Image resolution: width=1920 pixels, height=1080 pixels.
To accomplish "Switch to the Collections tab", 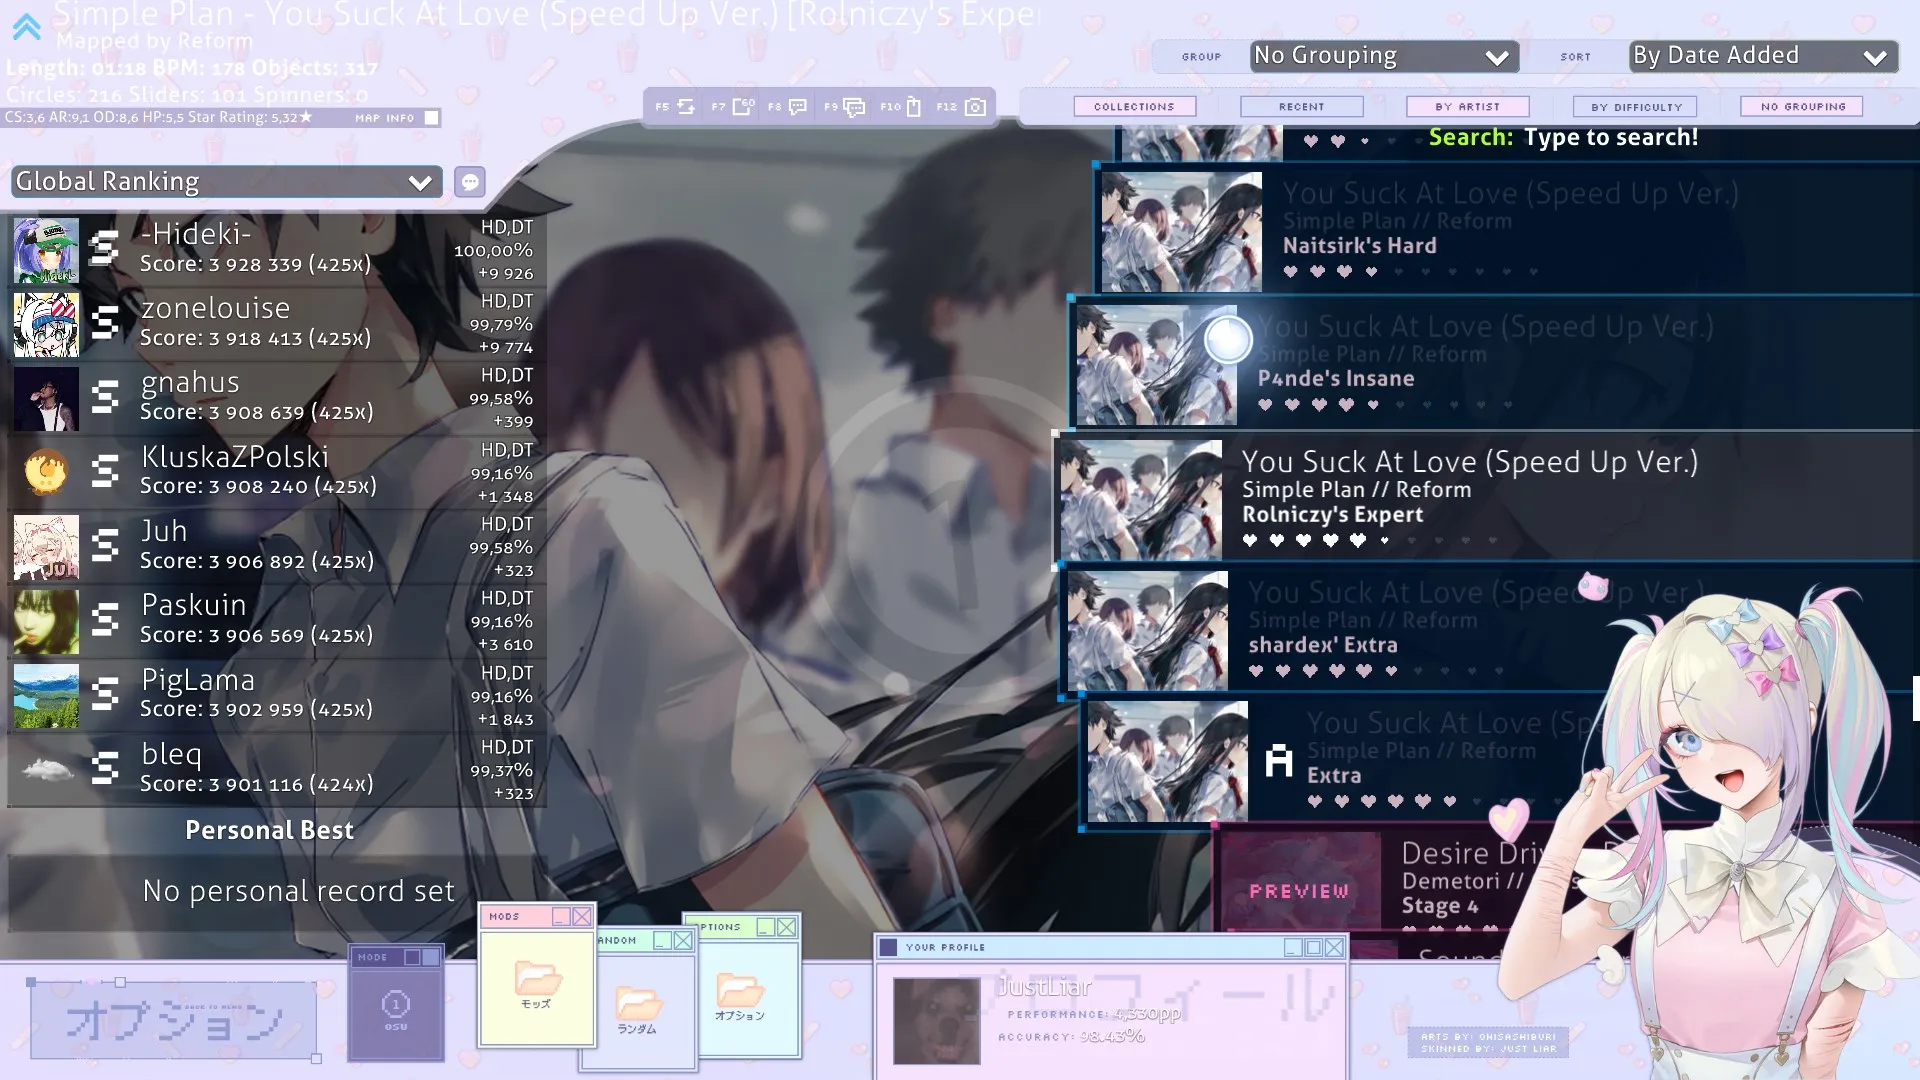I will 1134,106.
